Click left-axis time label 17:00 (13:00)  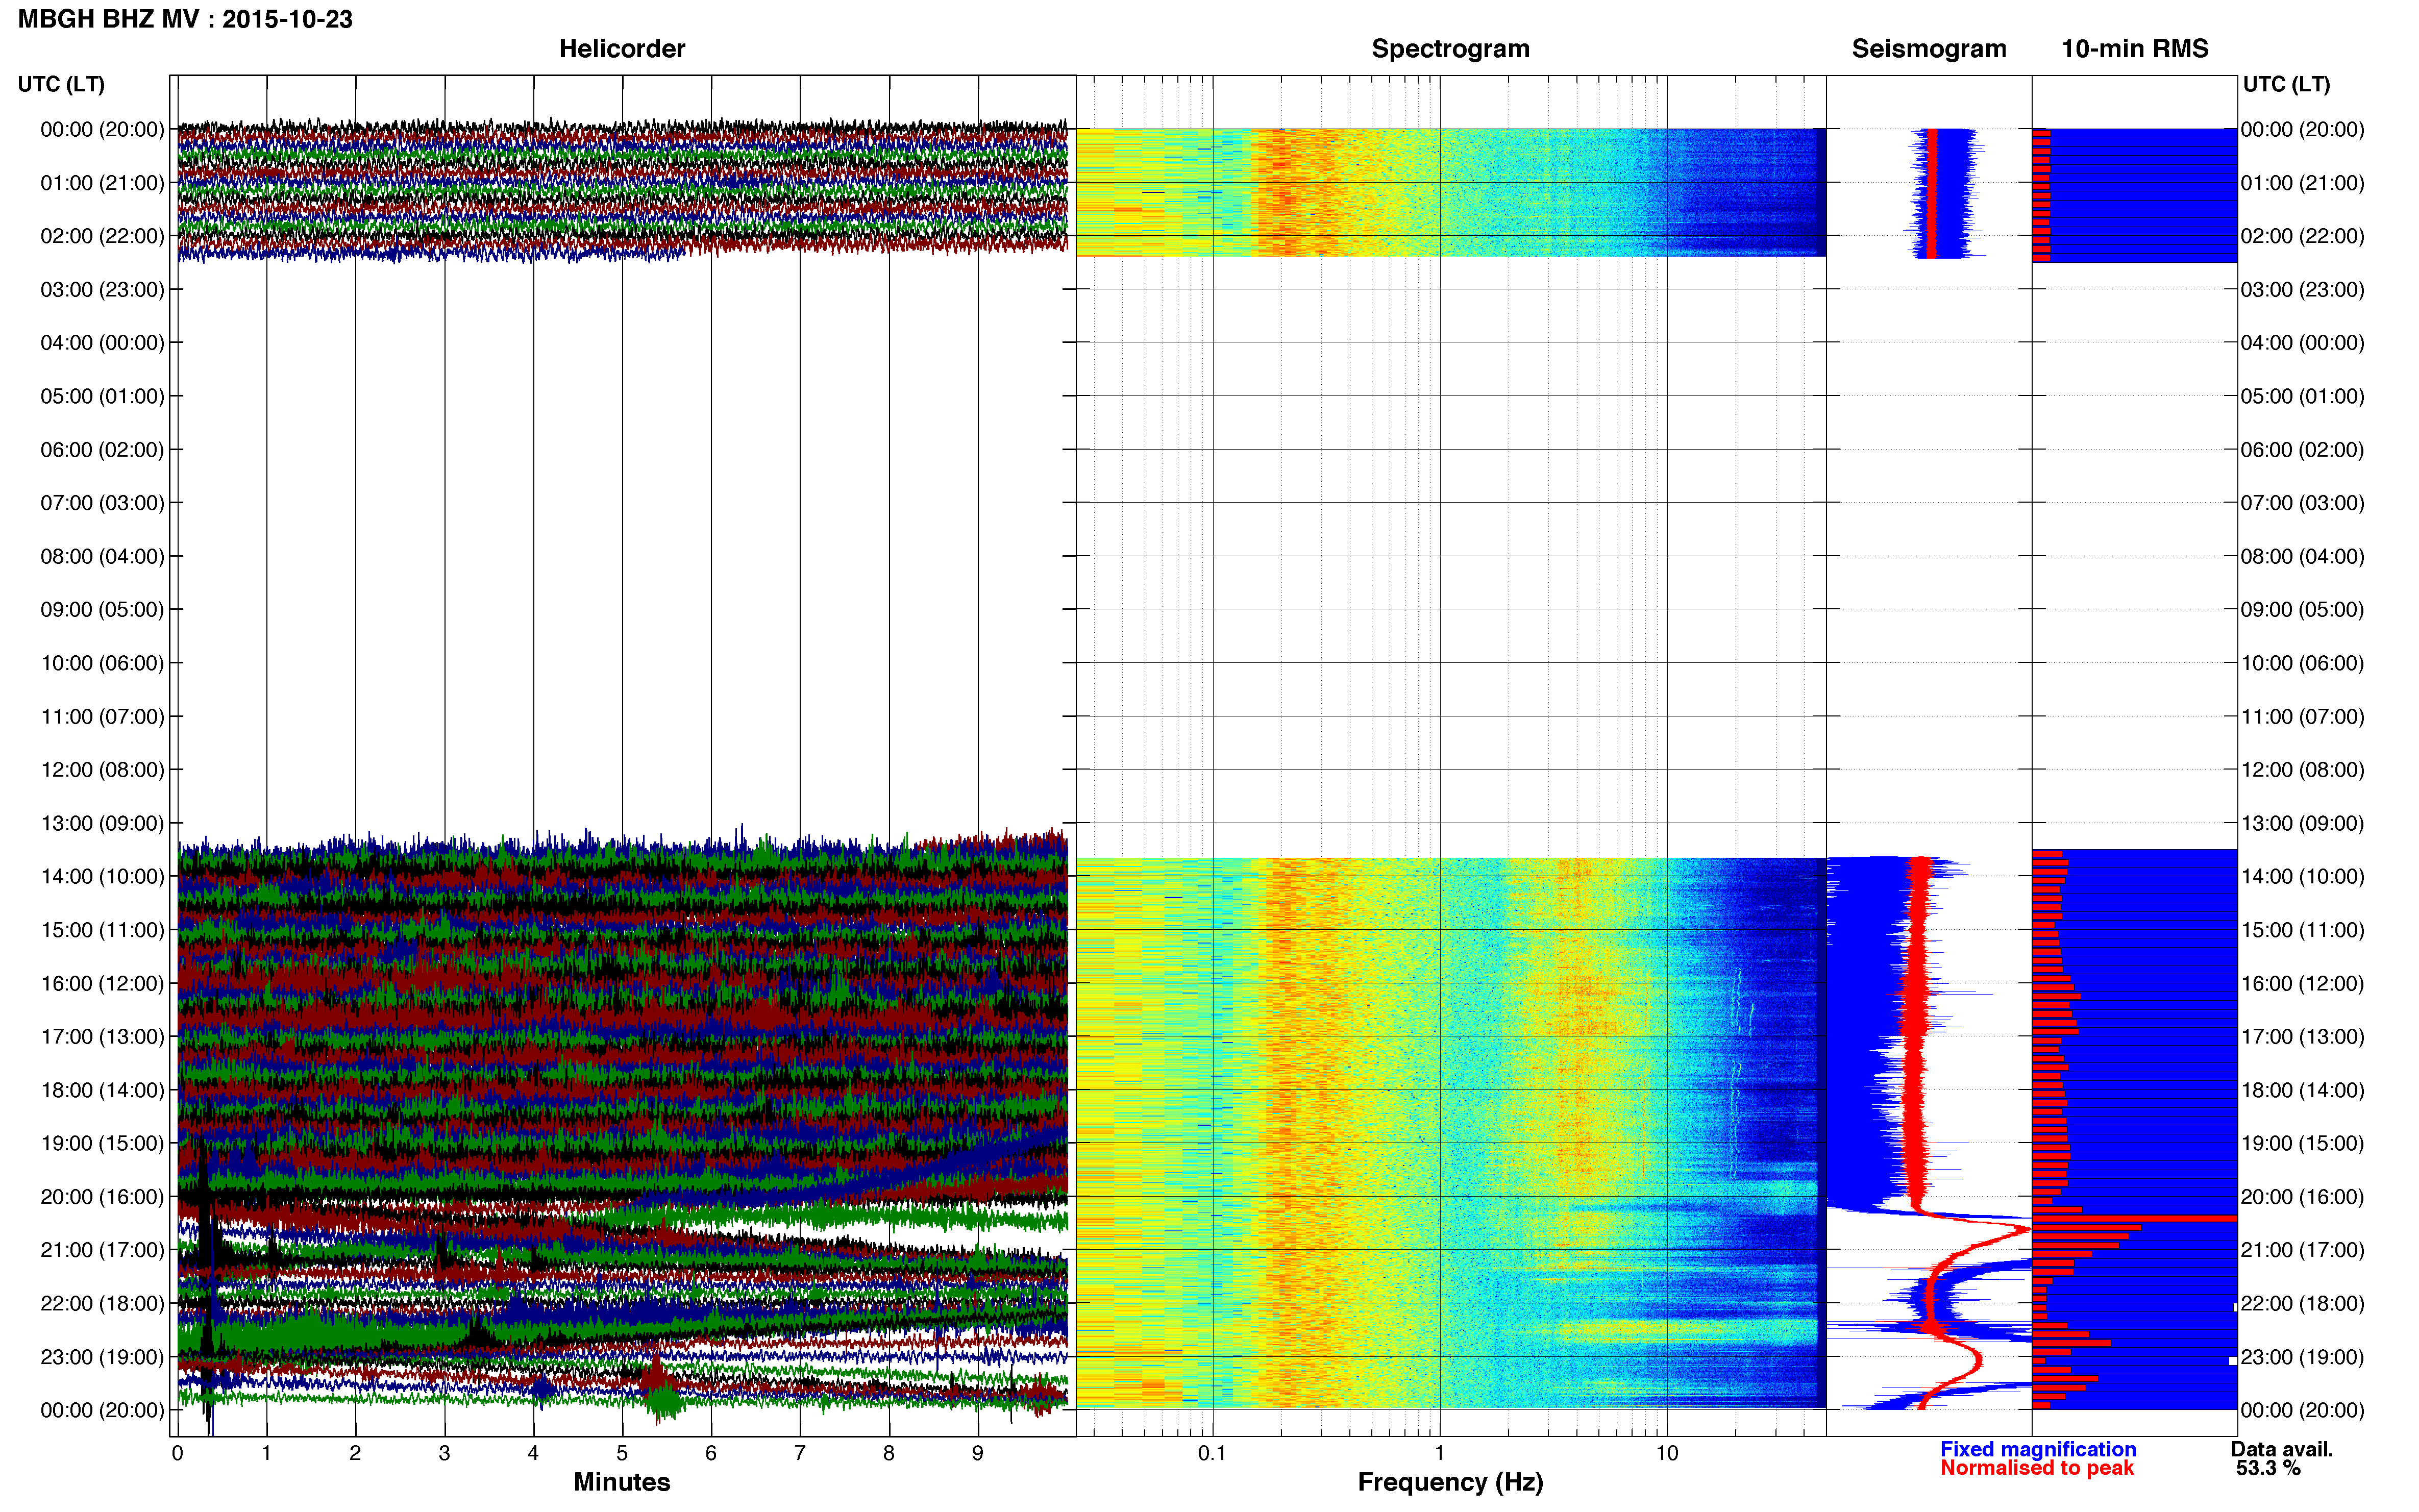(x=102, y=1036)
